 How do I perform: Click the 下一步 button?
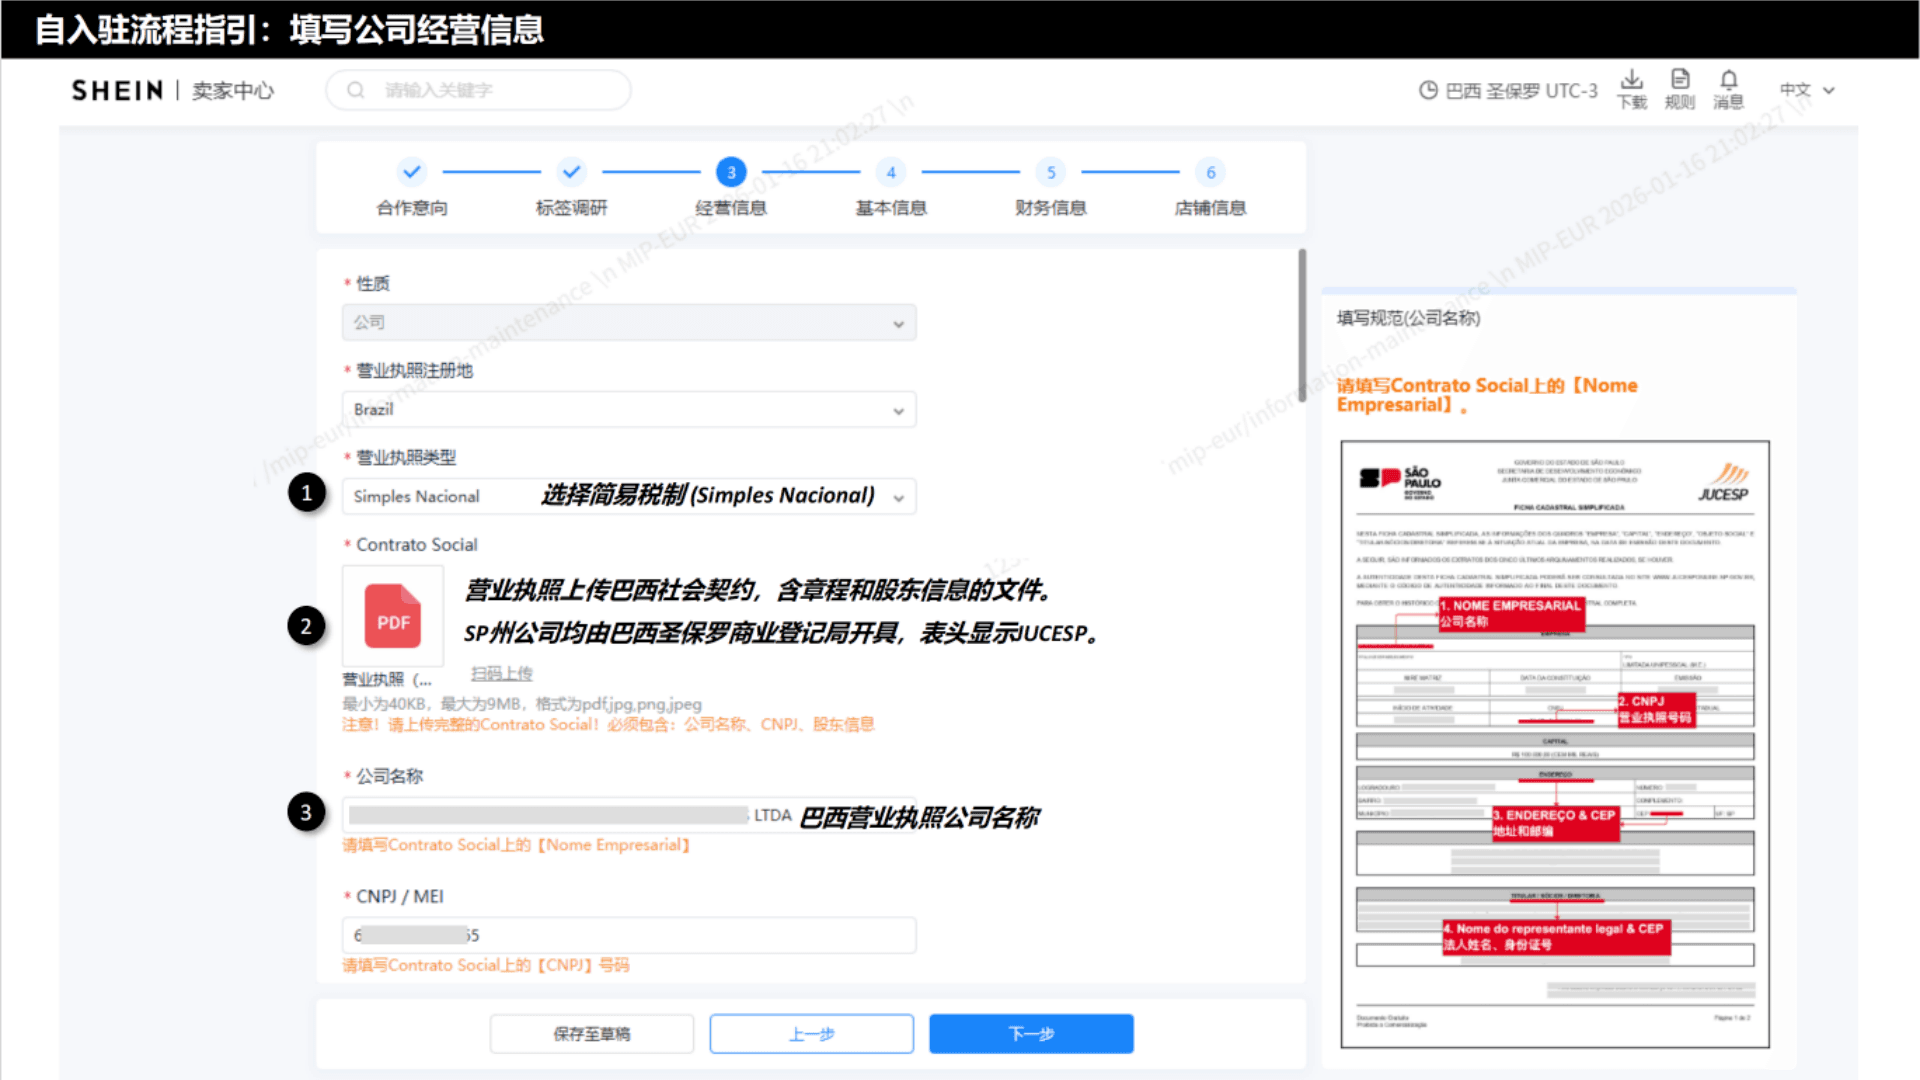[1031, 1033]
